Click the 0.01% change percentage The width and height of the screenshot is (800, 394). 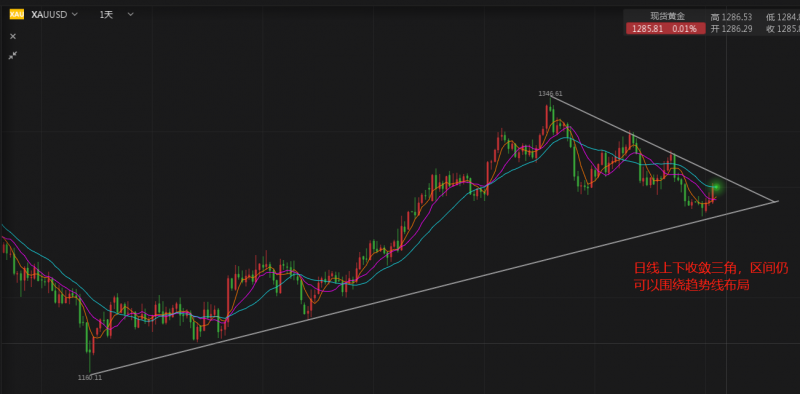click(684, 29)
